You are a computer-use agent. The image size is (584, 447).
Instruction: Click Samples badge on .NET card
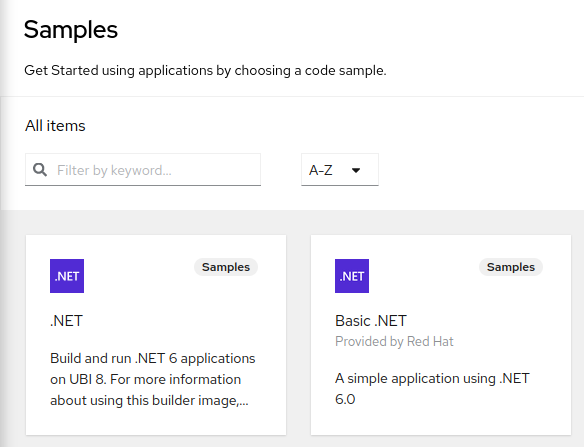226,267
